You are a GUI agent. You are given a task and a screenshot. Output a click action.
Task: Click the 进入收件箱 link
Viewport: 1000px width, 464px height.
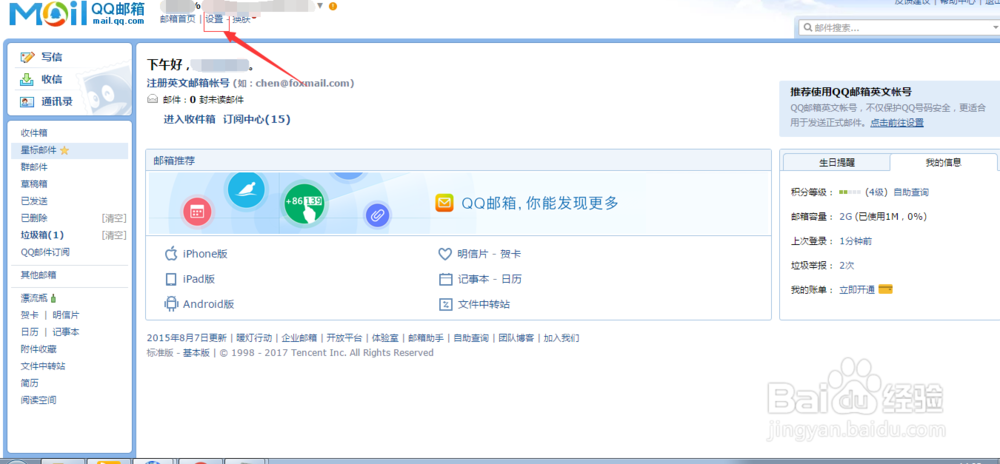point(189,119)
